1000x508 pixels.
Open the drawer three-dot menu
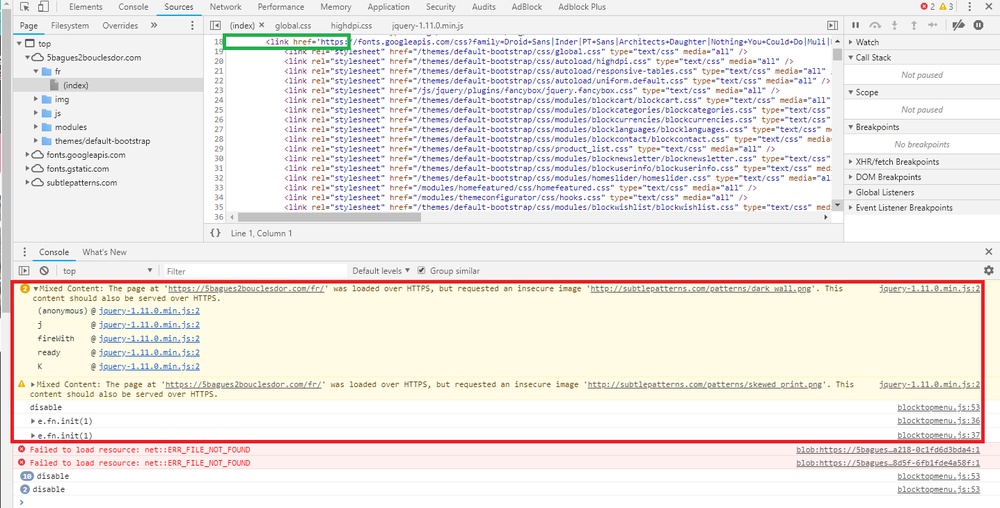[24, 252]
